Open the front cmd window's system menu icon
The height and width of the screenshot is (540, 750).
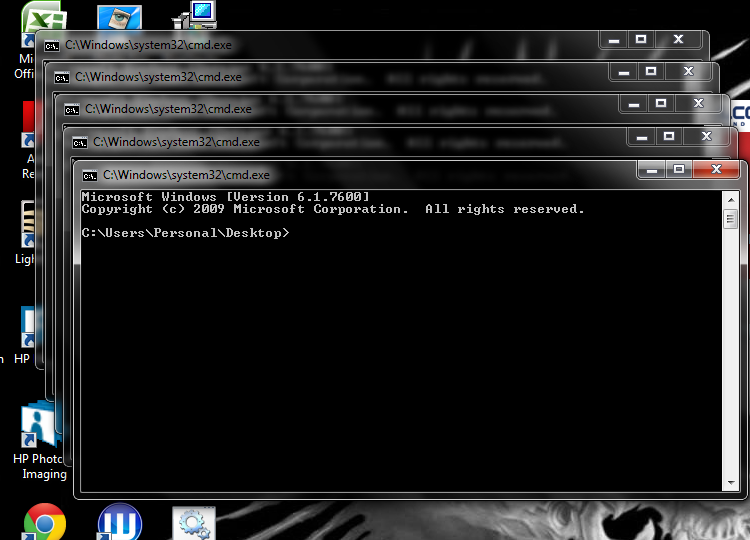coord(89,176)
